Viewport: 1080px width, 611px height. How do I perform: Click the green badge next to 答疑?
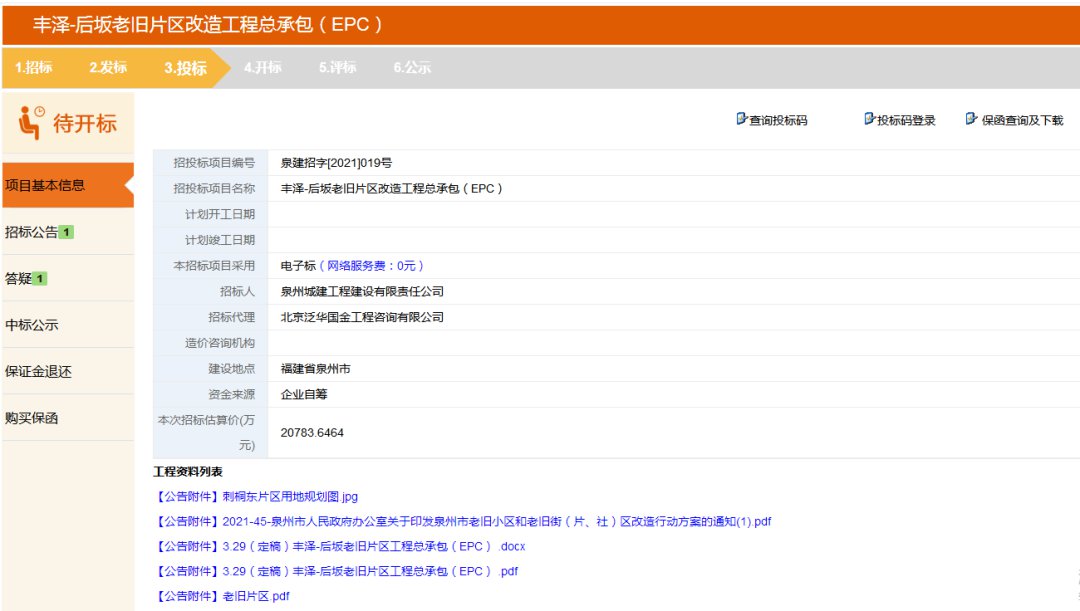tap(40, 279)
